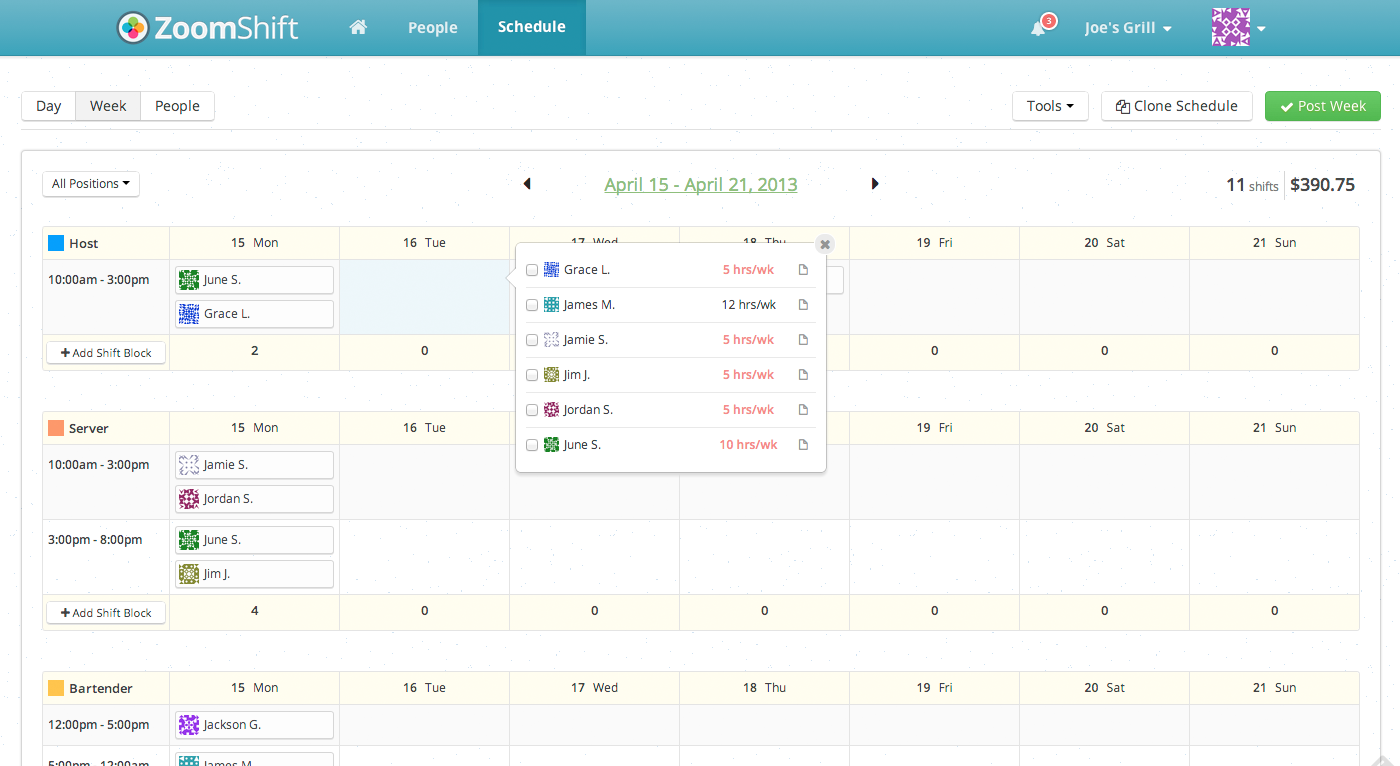The height and width of the screenshot is (766, 1400).
Task: Click the ZoomShift logo icon
Action: click(132, 27)
